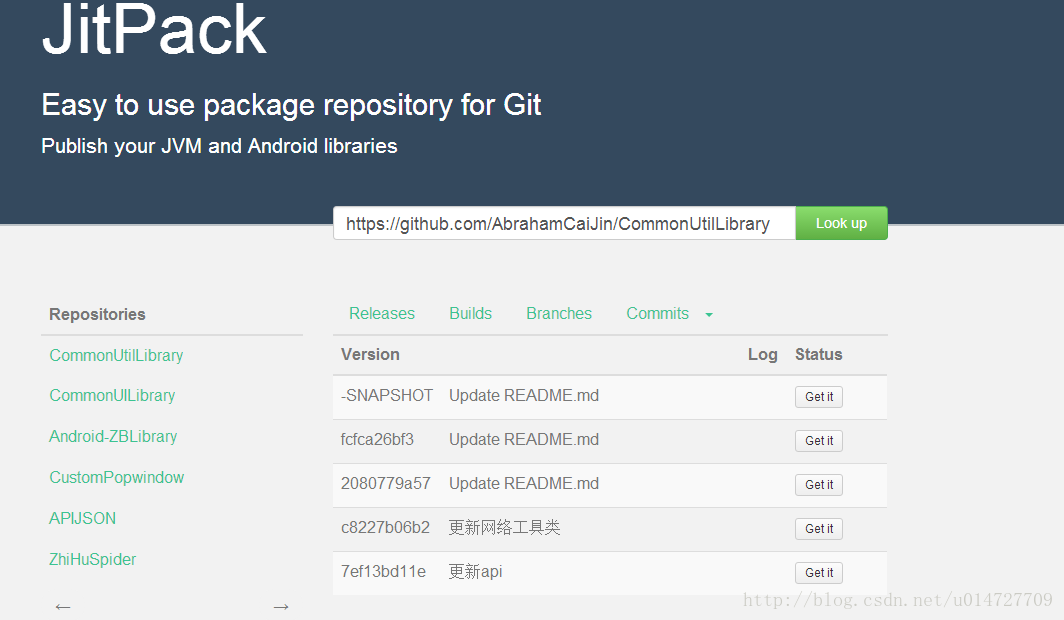The width and height of the screenshot is (1064, 620).
Task: Open the ZhiHuSpider repository link
Action: 92,560
